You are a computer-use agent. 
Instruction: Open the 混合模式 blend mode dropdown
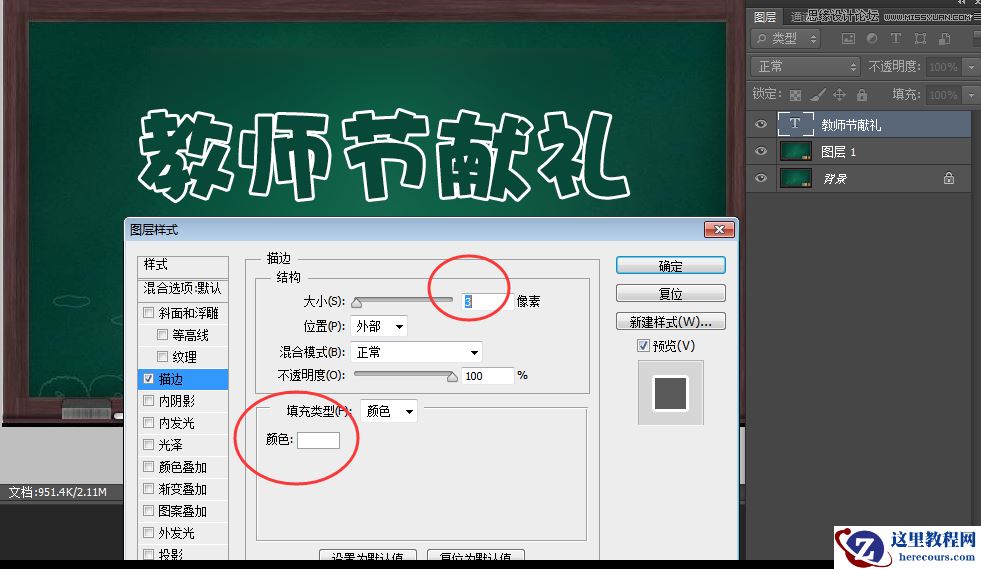[416, 352]
